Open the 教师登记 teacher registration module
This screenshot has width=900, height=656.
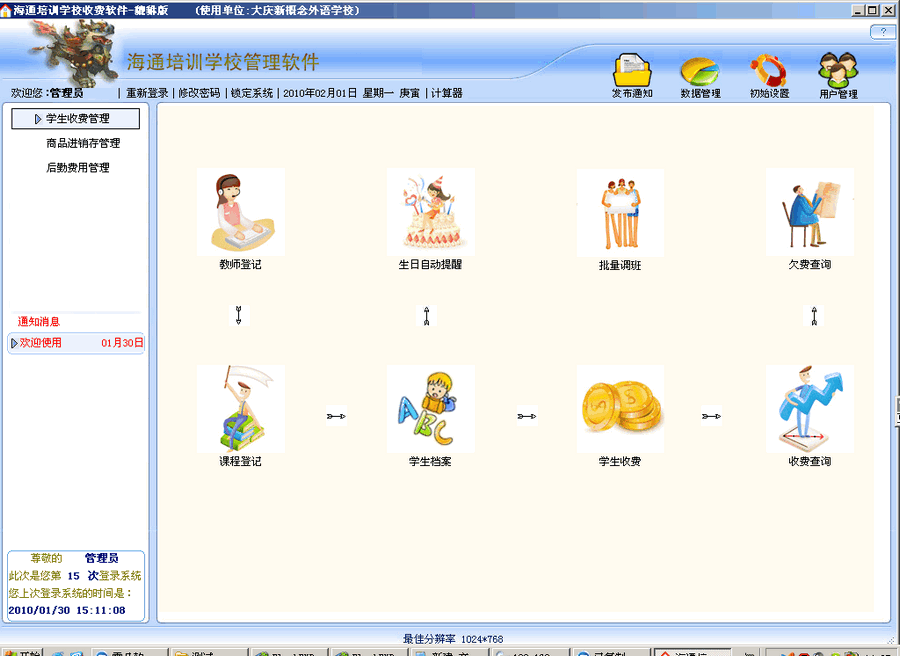(240, 212)
